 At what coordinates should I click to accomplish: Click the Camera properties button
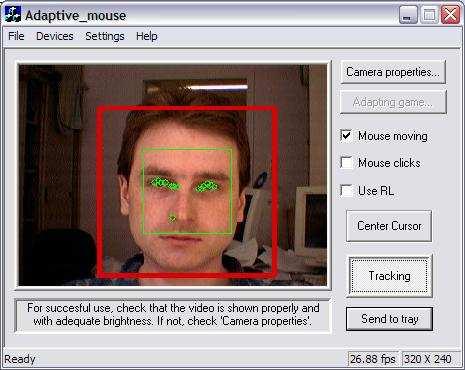(x=393, y=72)
